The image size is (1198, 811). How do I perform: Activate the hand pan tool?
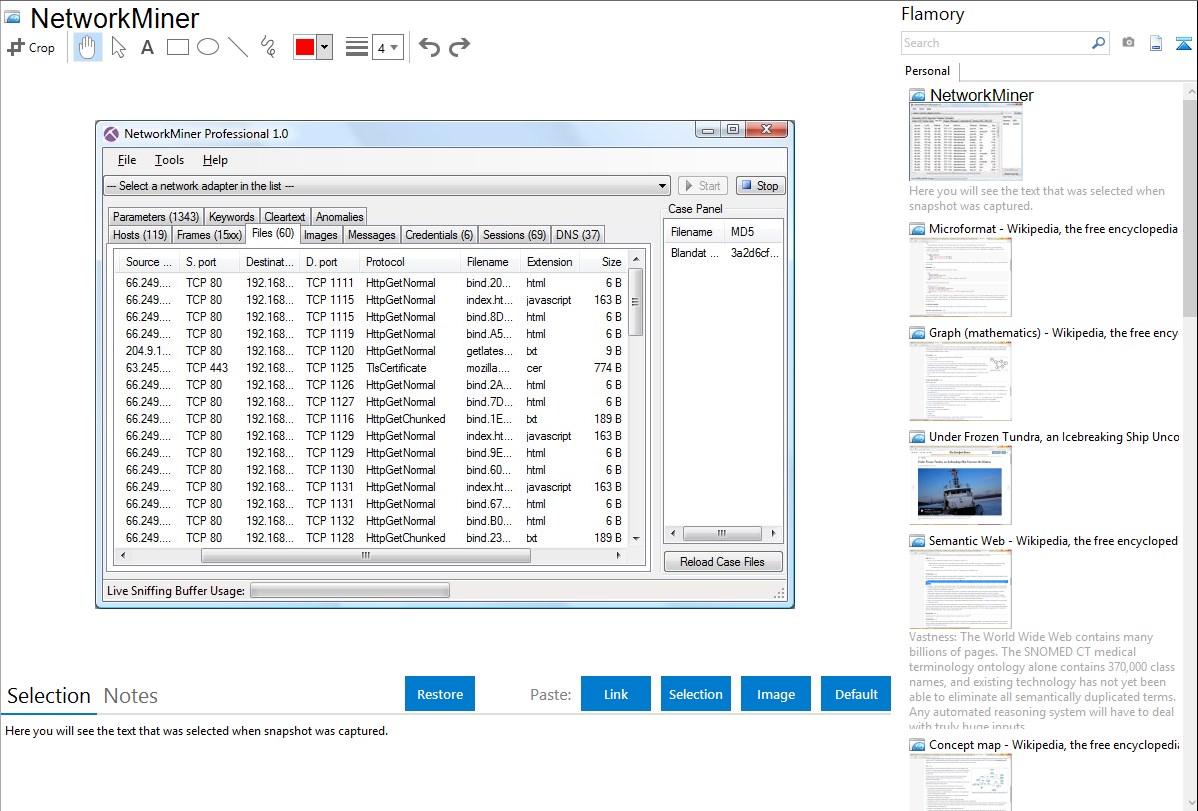click(x=87, y=47)
